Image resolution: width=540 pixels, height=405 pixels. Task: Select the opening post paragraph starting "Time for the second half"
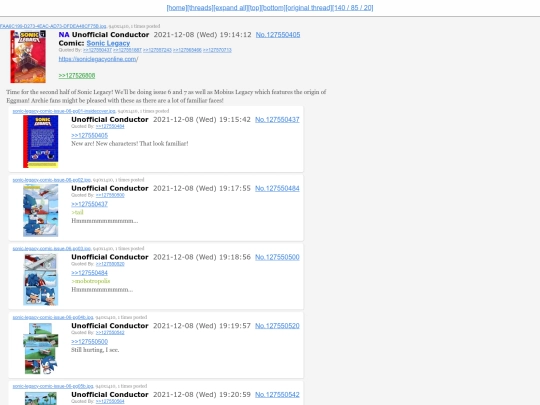[166, 96]
